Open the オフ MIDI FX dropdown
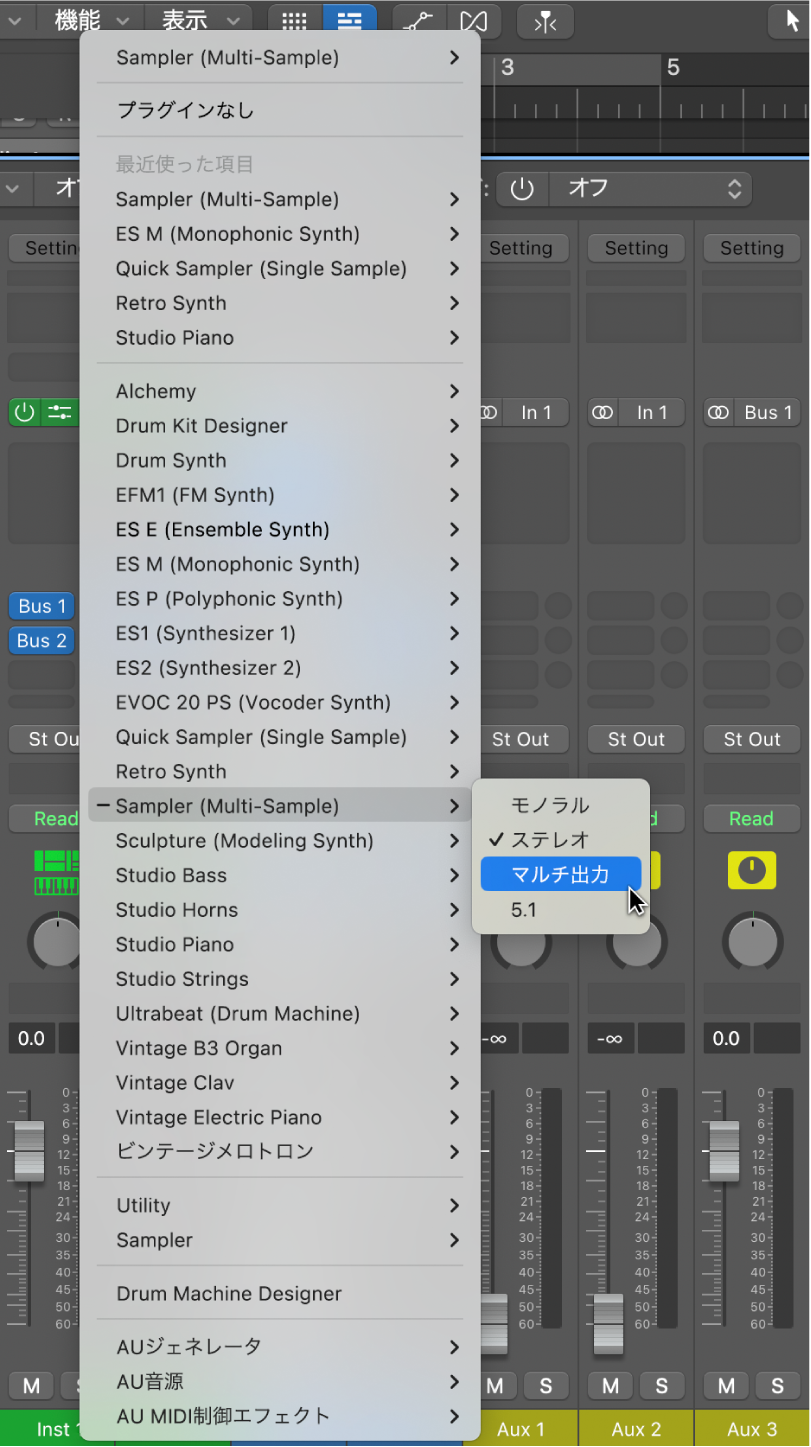Screen dimensions: 811x1447 point(650,188)
